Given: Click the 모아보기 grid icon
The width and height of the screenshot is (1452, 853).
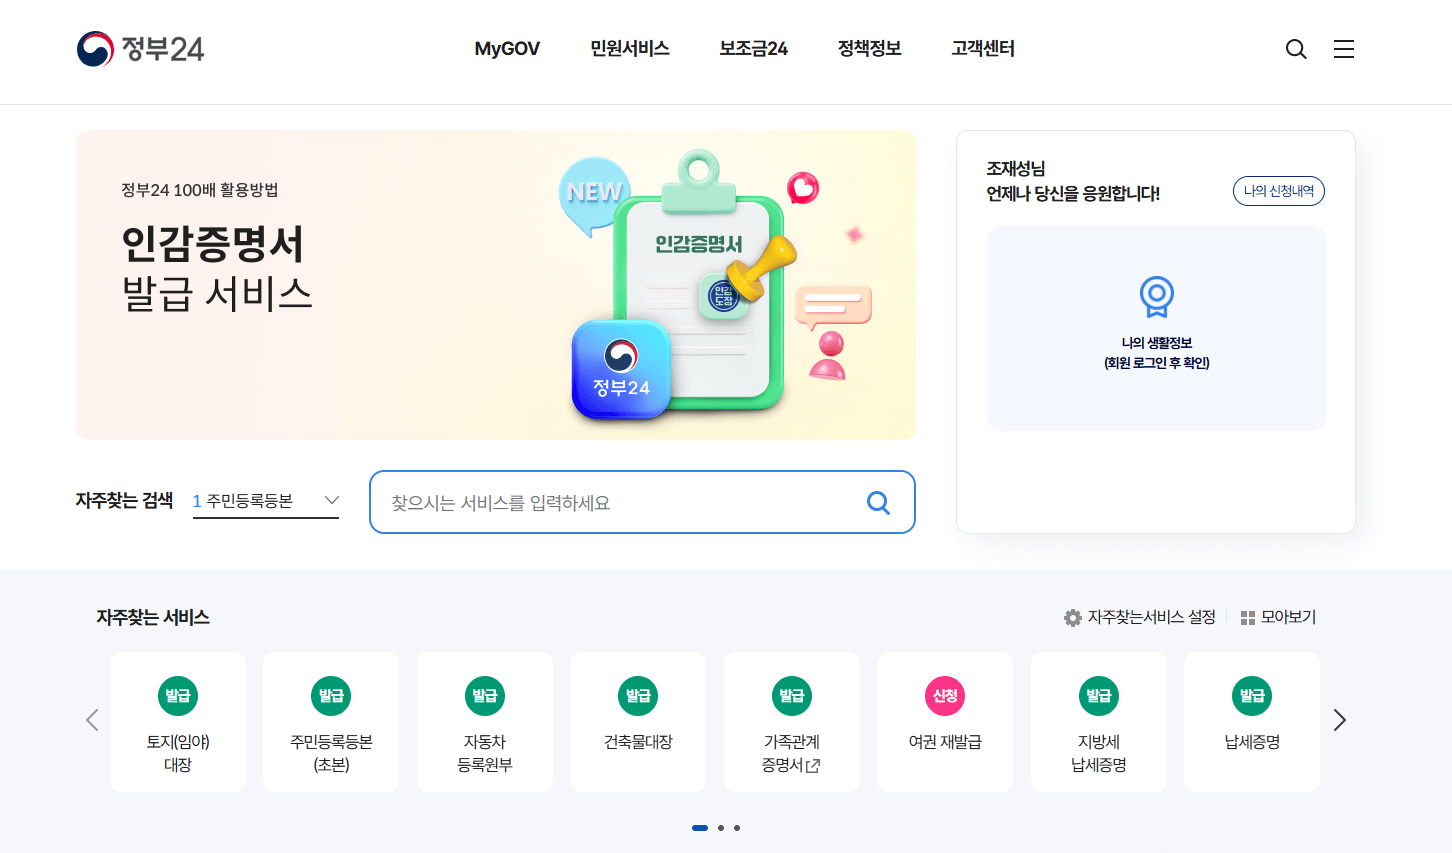Looking at the screenshot, I should point(1247,618).
